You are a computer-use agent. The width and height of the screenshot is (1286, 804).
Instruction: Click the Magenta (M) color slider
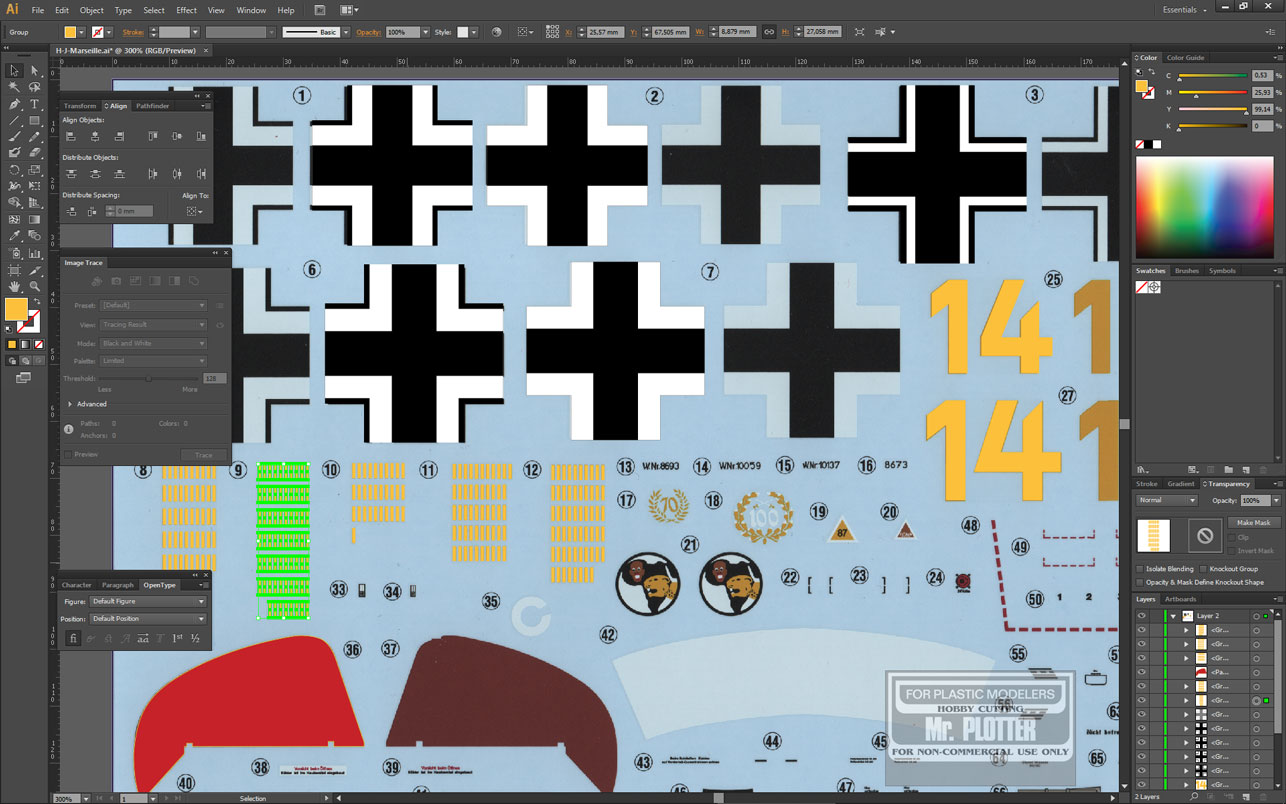pos(1213,93)
